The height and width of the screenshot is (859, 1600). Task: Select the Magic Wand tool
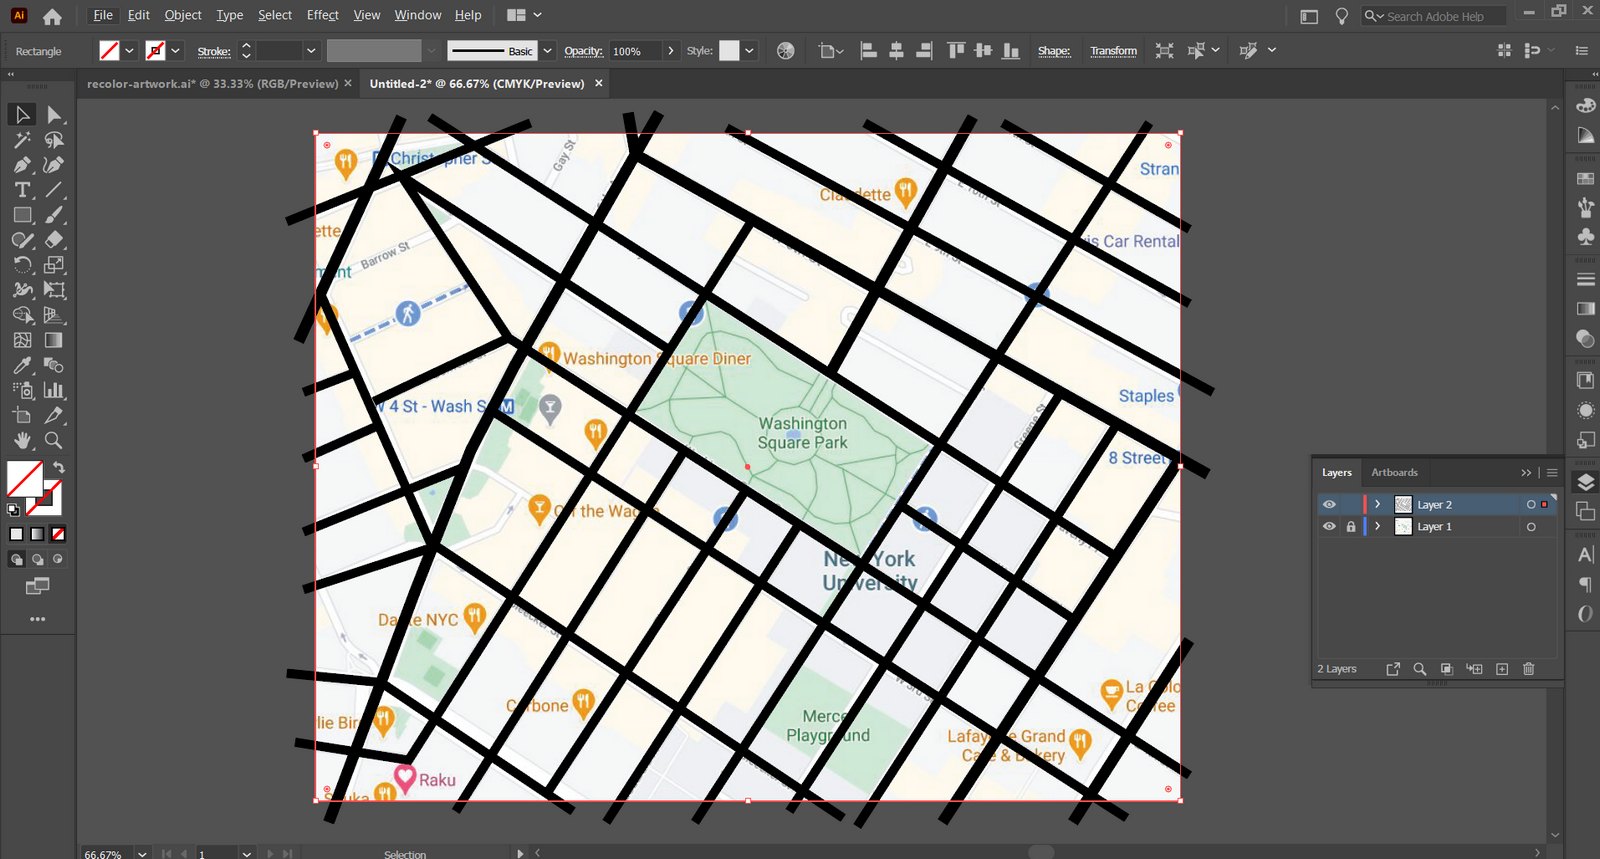click(22, 140)
